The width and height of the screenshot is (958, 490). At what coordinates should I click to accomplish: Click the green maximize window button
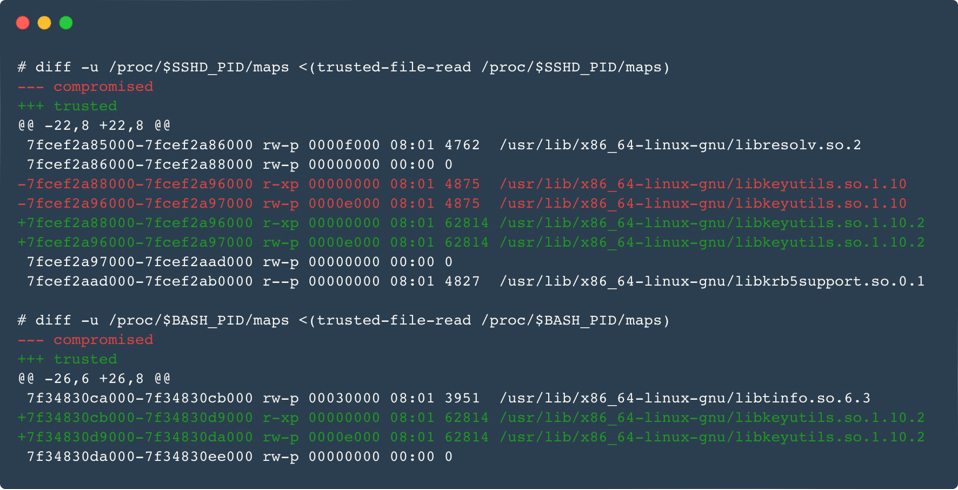66,22
